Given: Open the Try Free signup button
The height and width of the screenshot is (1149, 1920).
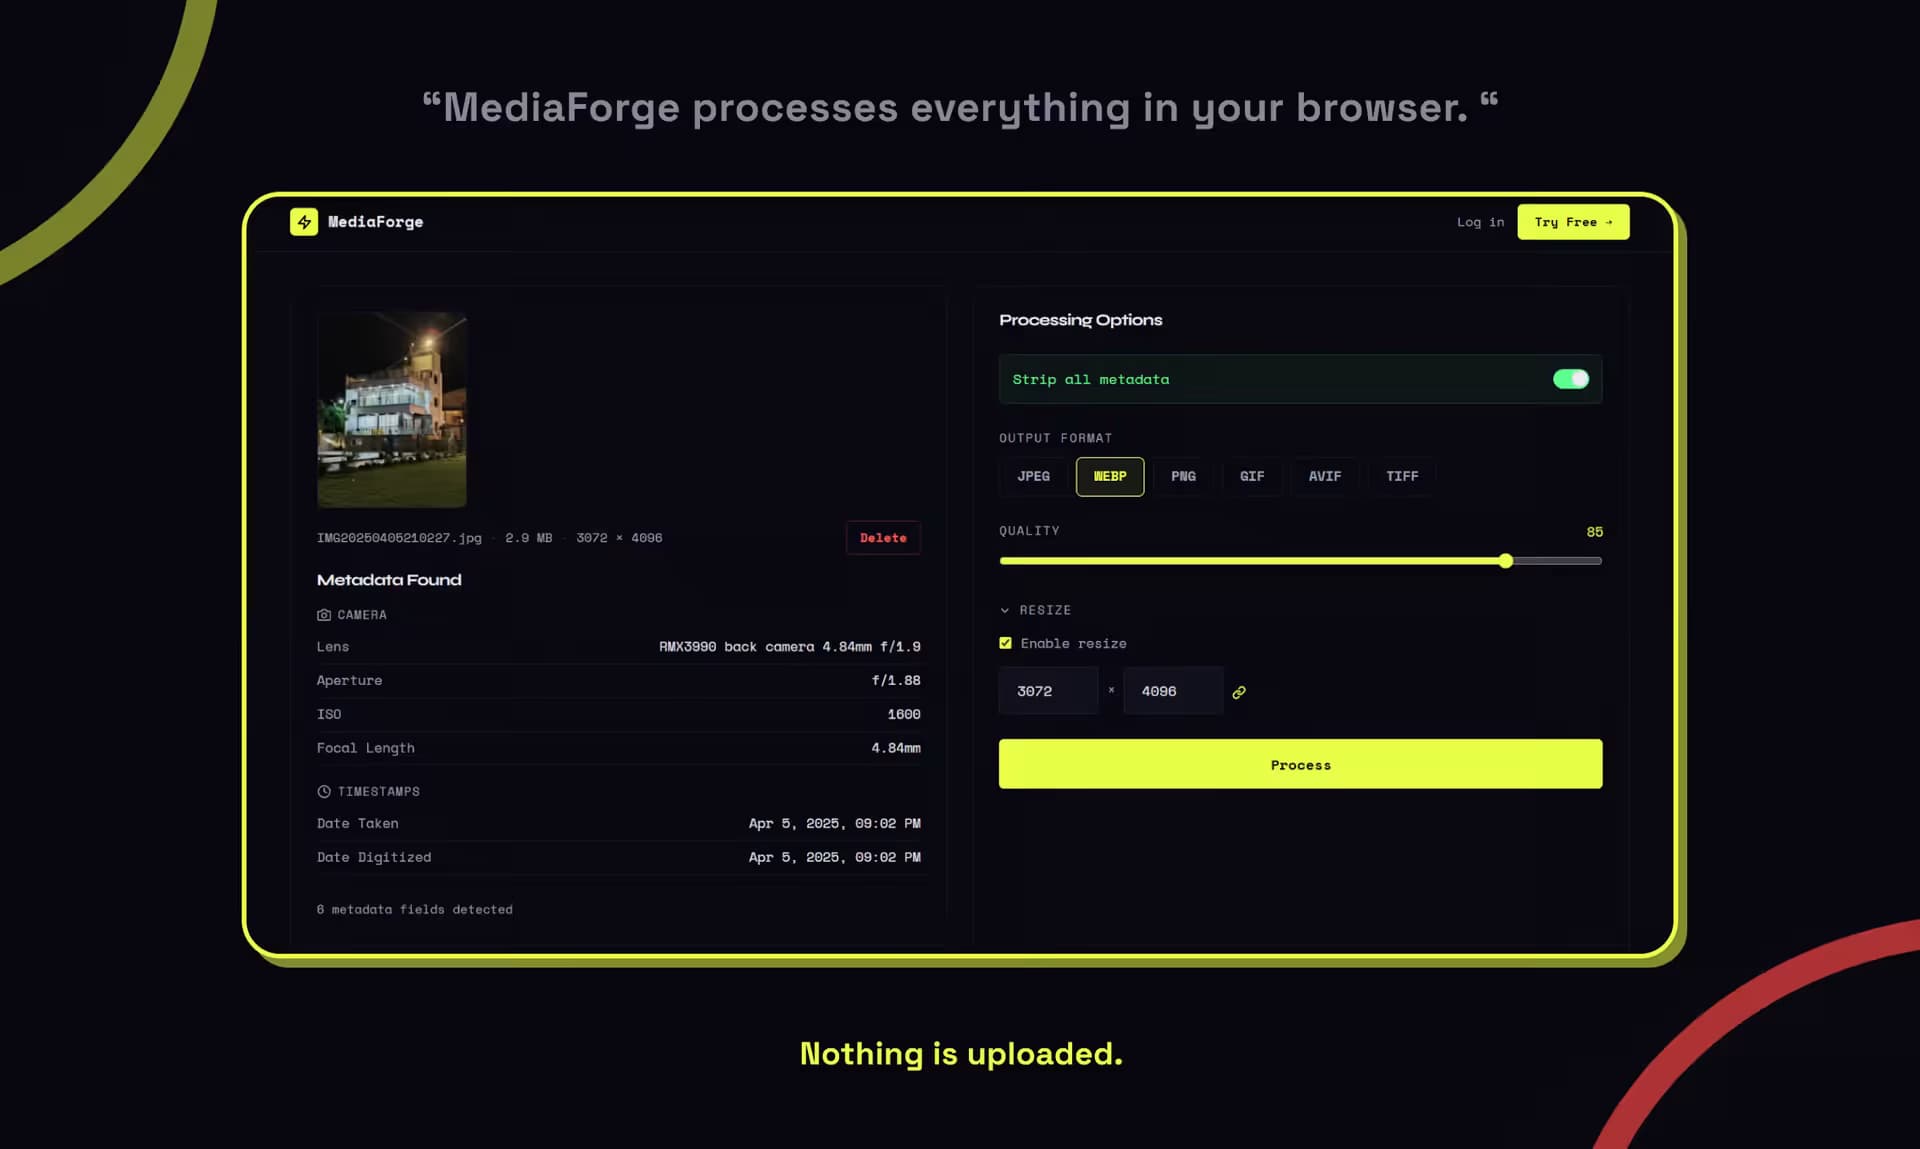Looking at the screenshot, I should click(1573, 222).
